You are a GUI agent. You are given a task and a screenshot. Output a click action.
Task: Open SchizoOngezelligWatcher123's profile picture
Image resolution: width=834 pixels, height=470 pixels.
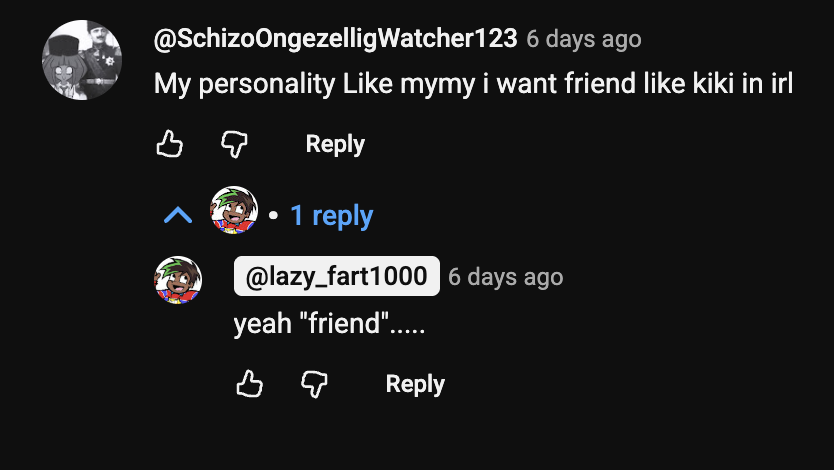coord(81,60)
